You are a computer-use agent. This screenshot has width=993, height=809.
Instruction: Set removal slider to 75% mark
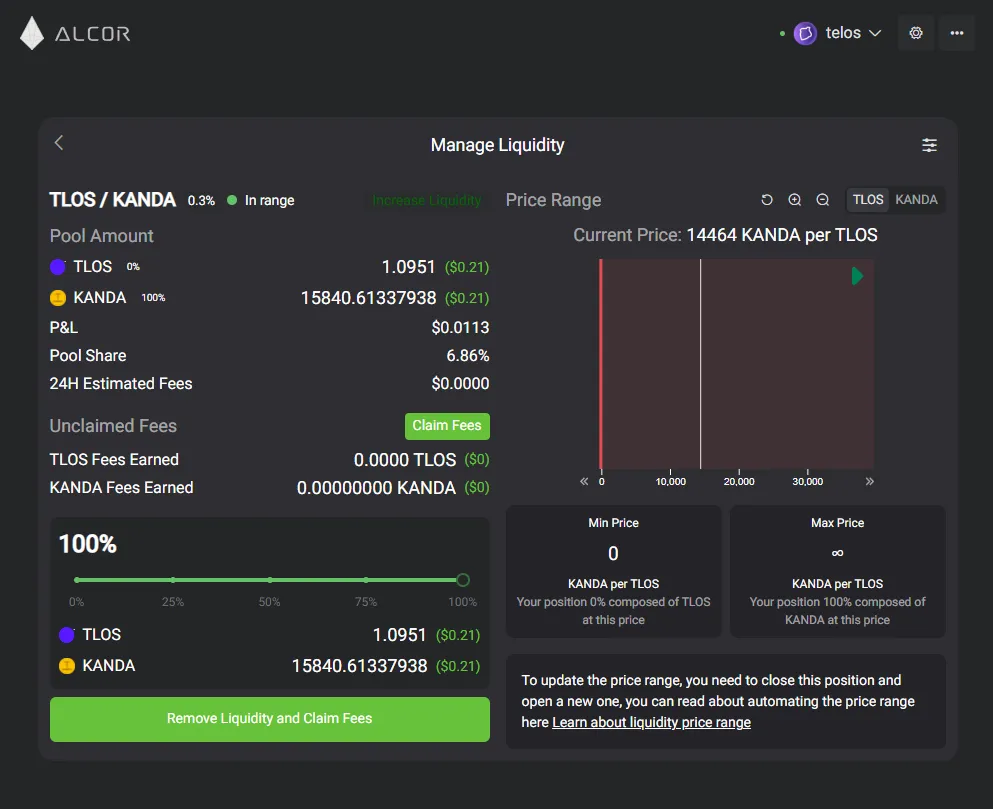pyautogui.click(x=366, y=580)
